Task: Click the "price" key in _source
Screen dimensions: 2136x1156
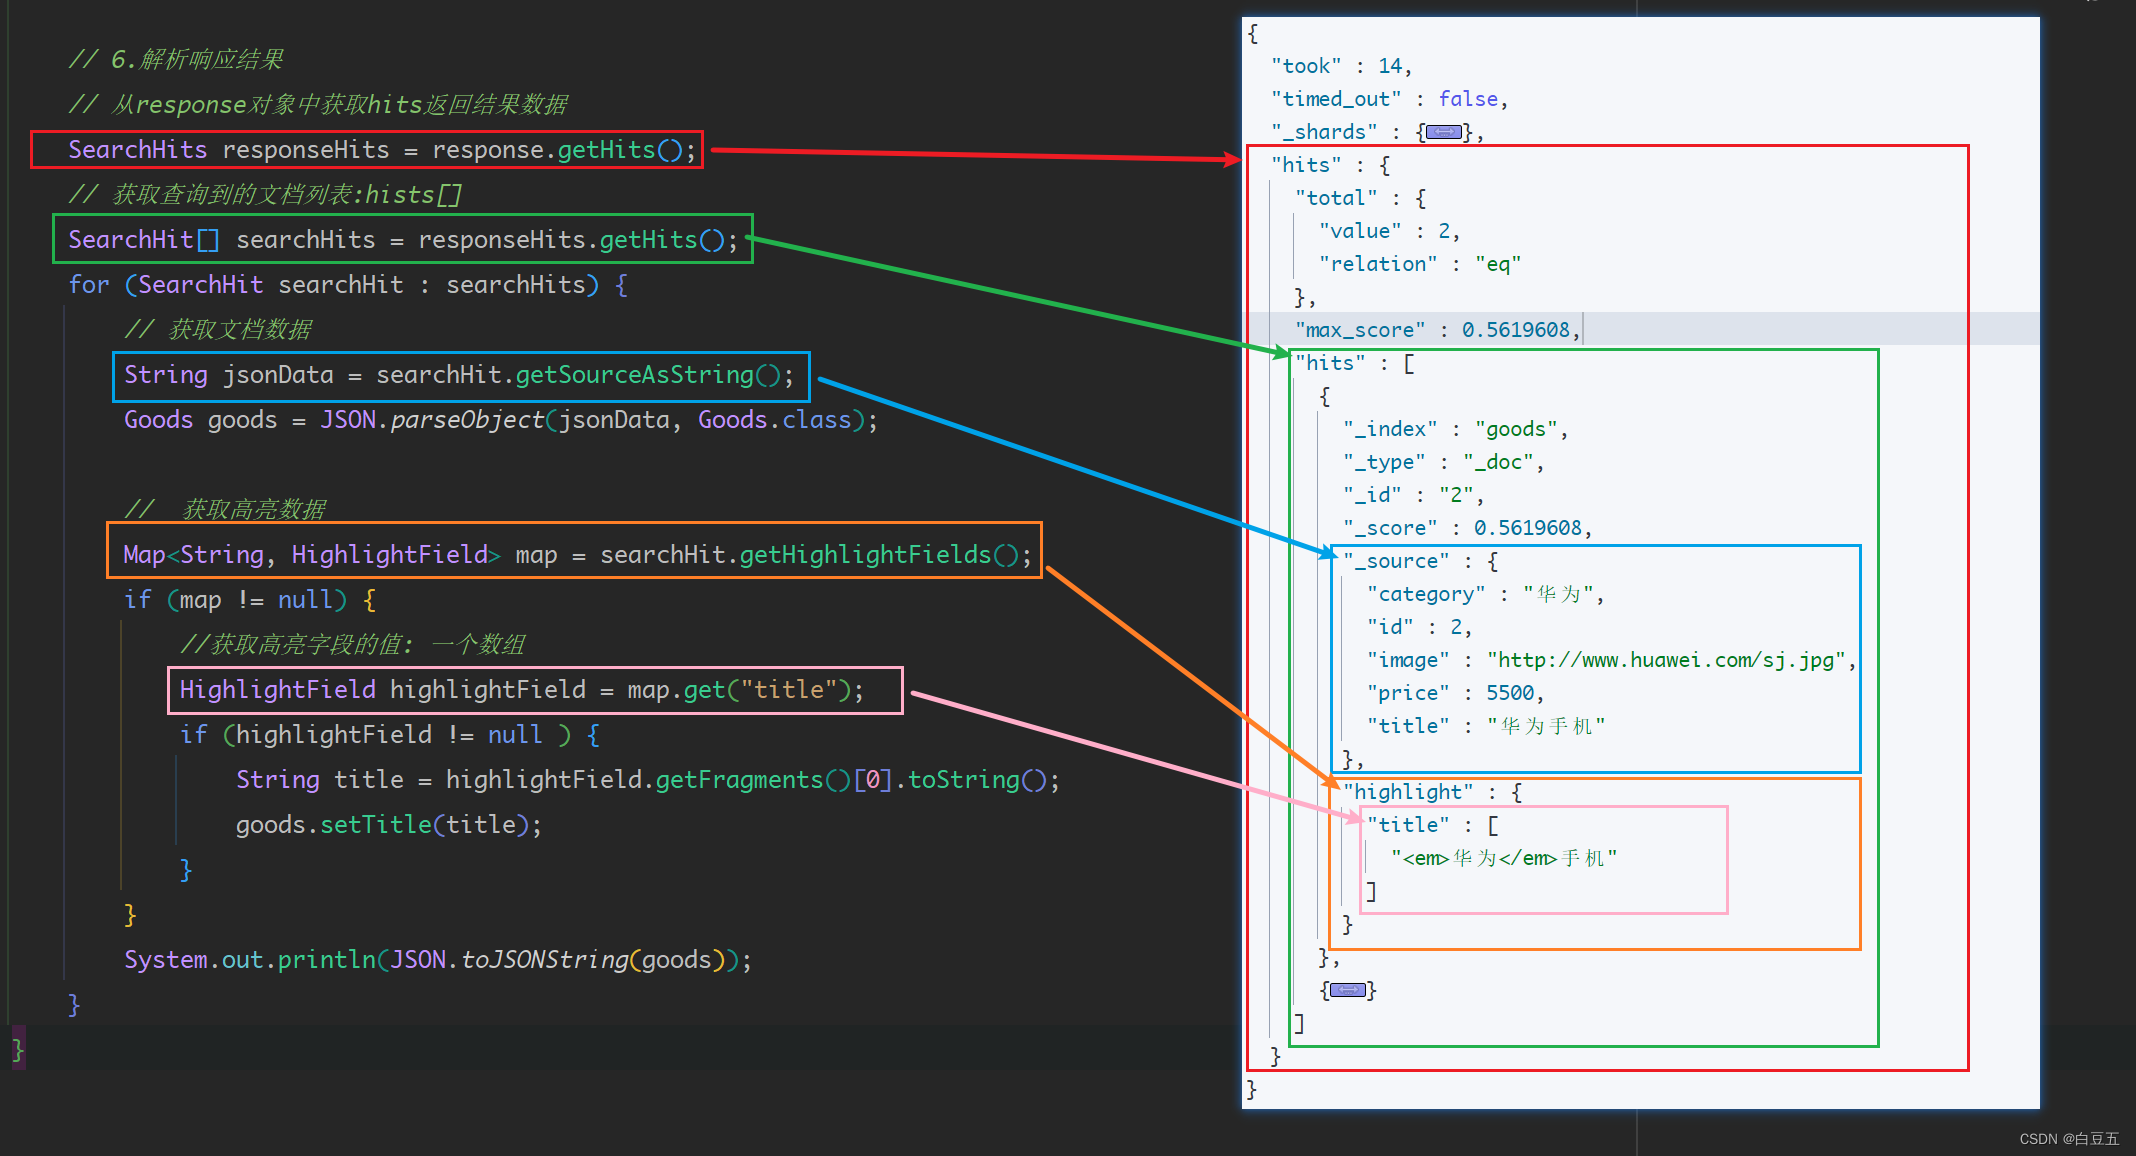Action: click(x=1408, y=693)
